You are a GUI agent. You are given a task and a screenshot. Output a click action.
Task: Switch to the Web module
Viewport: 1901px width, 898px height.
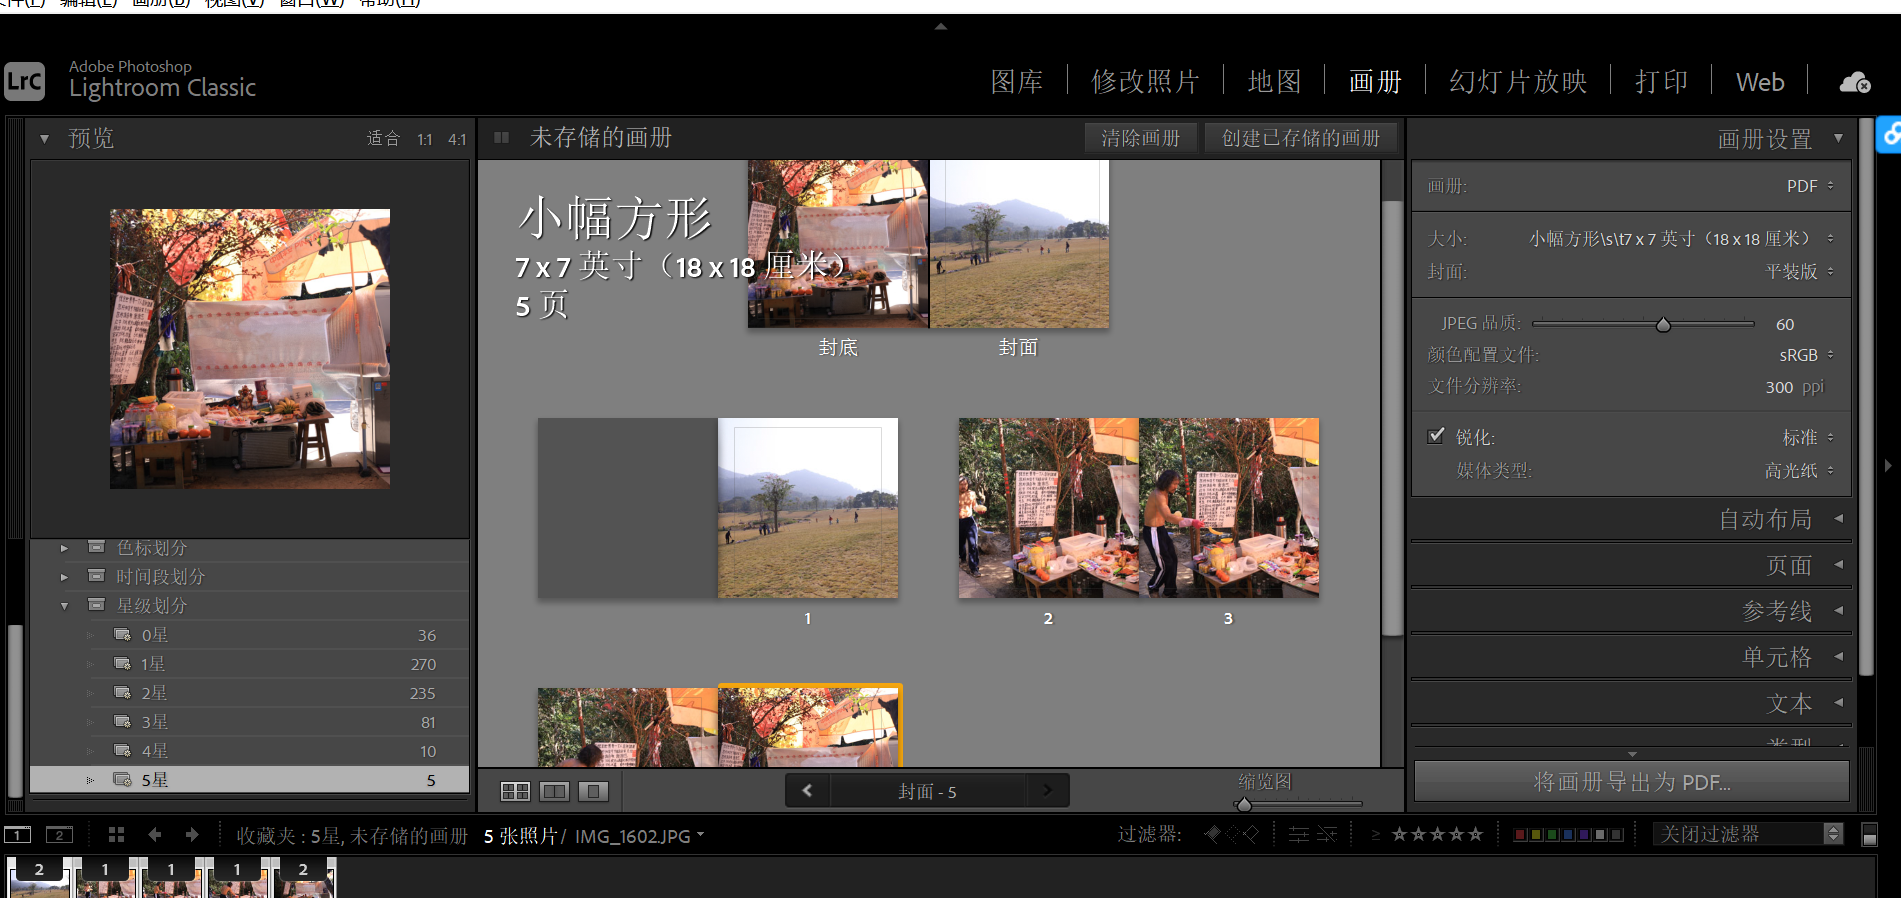[x=1760, y=82]
